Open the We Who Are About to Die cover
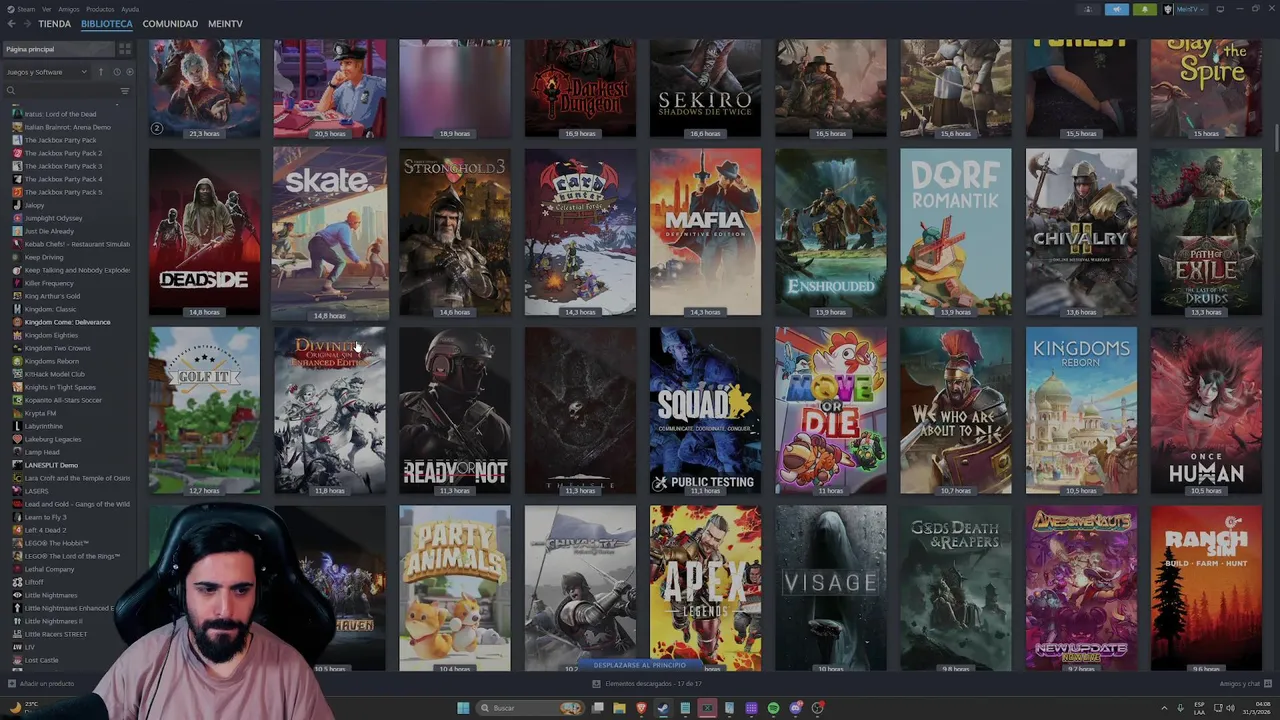The width and height of the screenshot is (1280, 720). (x=955, y=411)
